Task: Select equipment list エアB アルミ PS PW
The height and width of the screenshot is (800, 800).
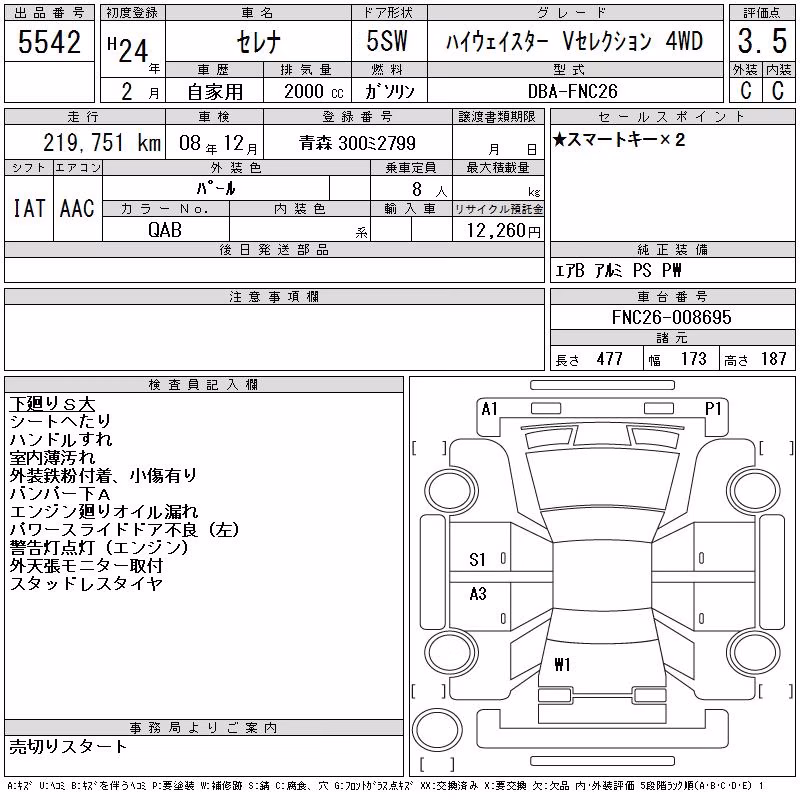Action: (x=618, y=270)
